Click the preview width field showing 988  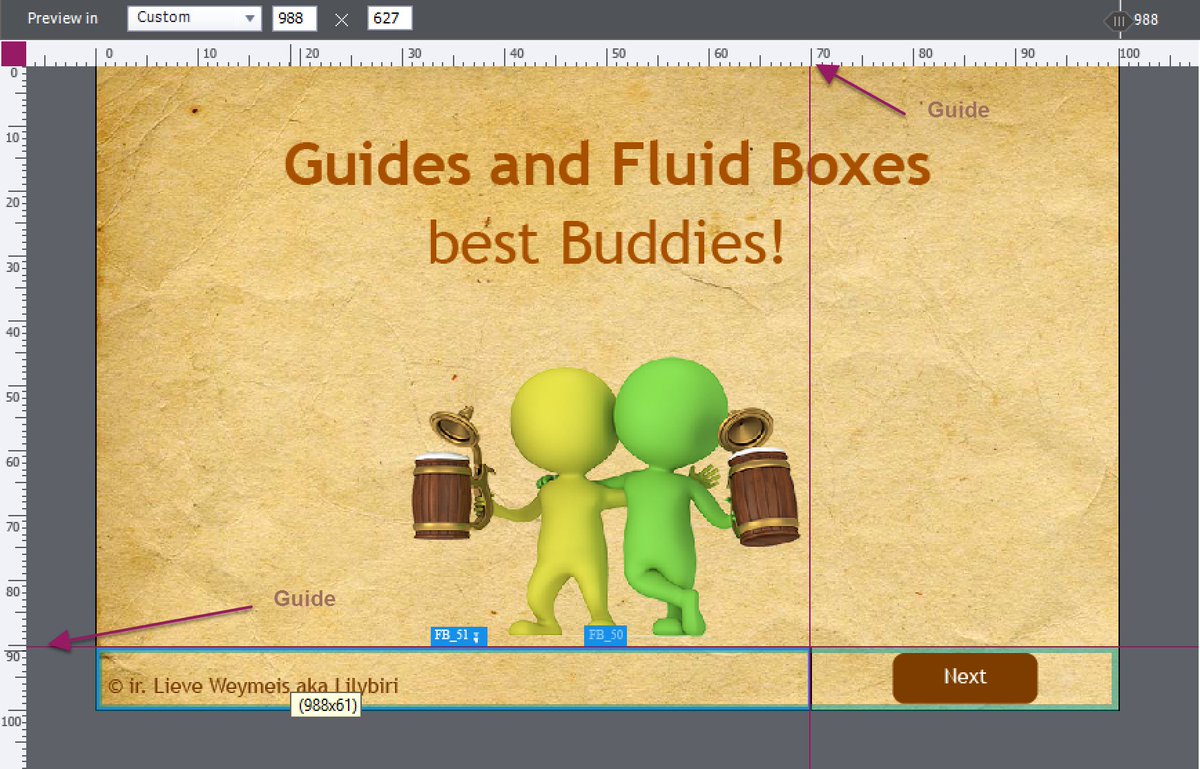pyautogui.click(x=295, y=18)
